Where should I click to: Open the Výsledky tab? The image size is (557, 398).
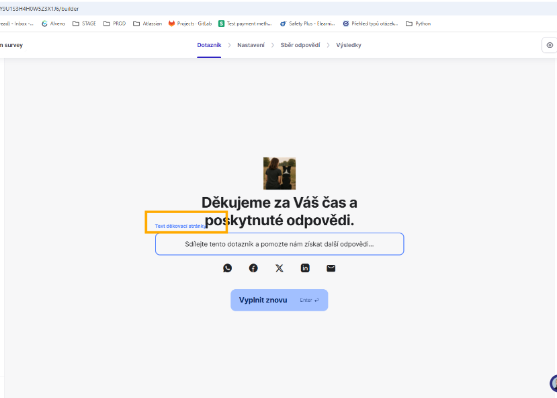point(348,45)
